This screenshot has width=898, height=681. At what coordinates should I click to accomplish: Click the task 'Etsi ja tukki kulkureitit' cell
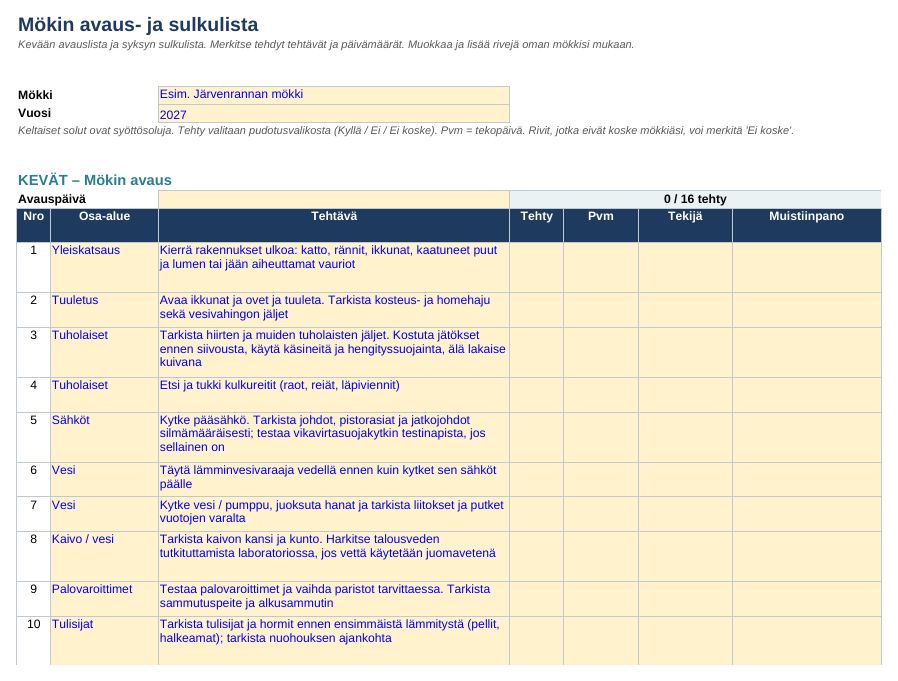(334, 395)
